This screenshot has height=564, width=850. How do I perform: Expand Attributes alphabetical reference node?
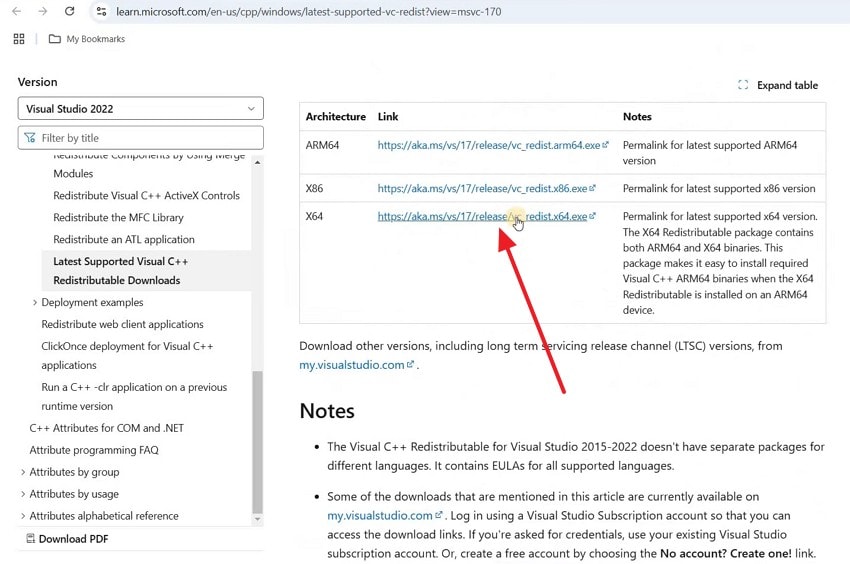click(23, 516)
